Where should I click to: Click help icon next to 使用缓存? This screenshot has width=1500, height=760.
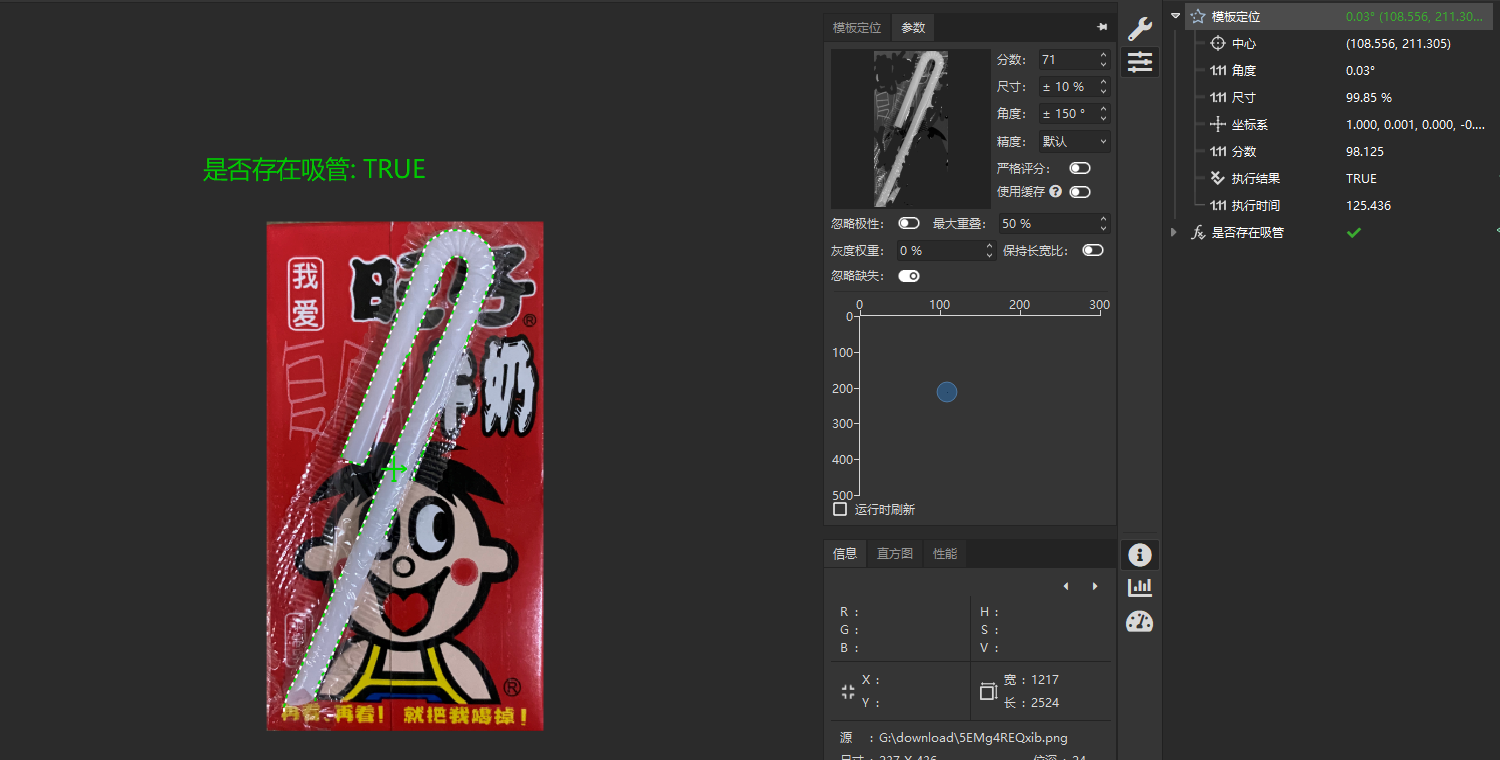[1056, 191]
